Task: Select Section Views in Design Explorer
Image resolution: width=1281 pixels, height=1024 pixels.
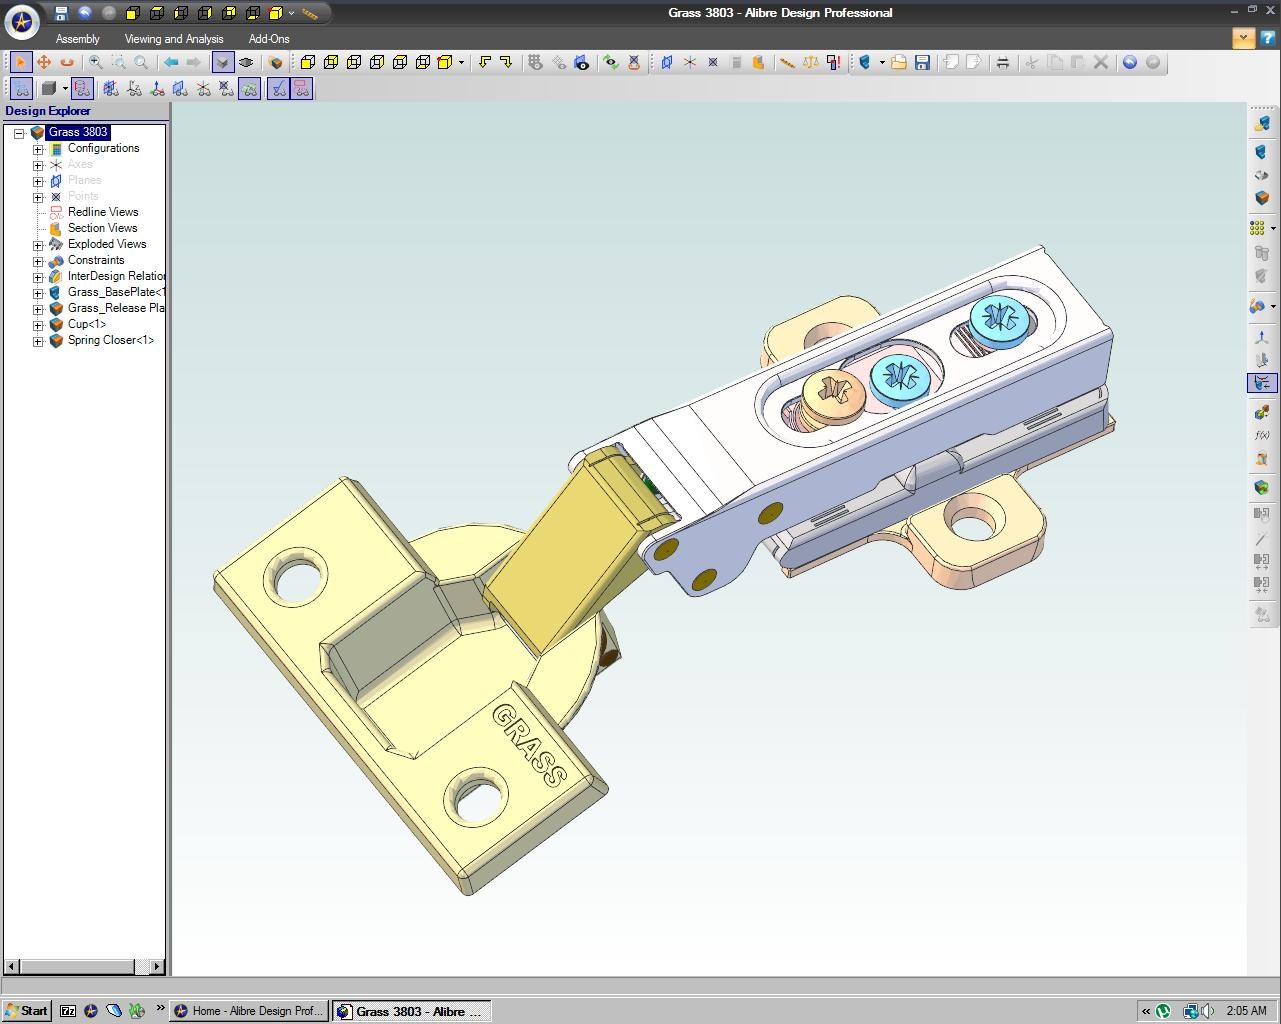Action: tap(102, 228)
